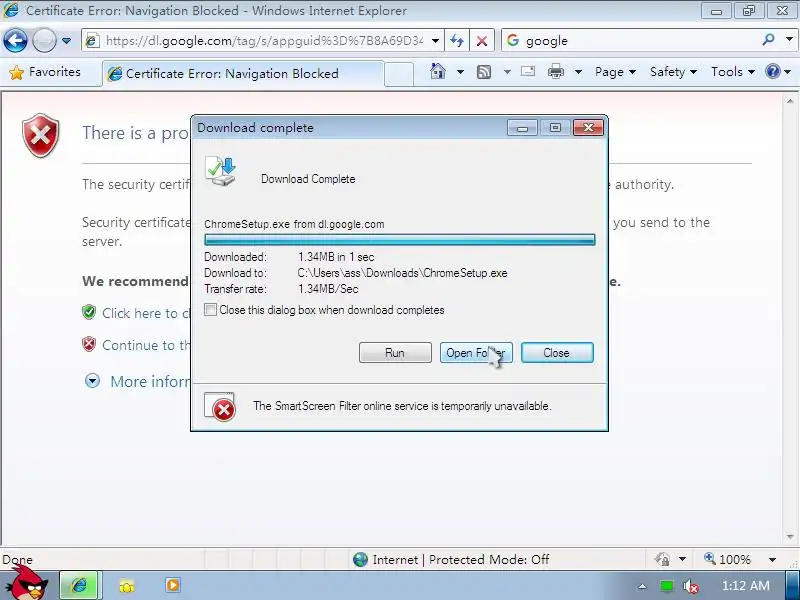Show hidden tray icons arrow
This screenshot has height=600, width=800.
tap(642, 586)
